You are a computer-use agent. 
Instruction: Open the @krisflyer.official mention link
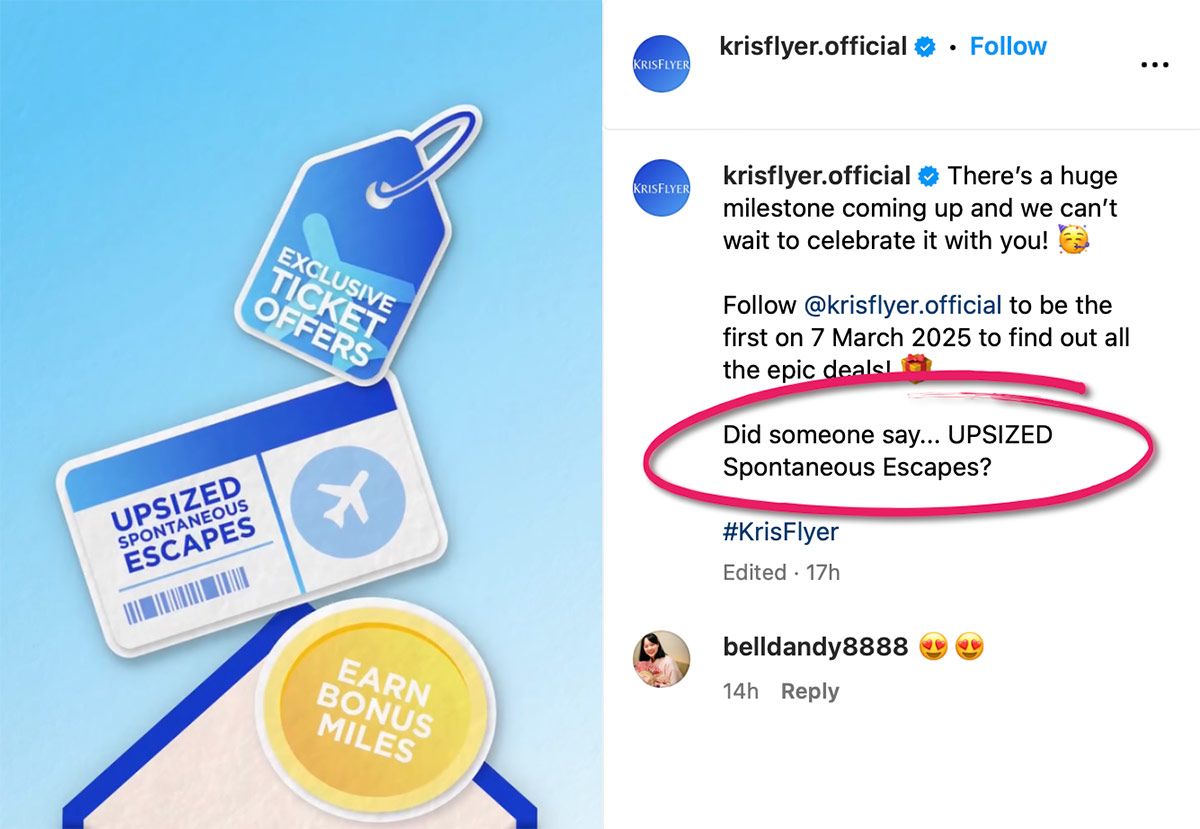[902, 305]
